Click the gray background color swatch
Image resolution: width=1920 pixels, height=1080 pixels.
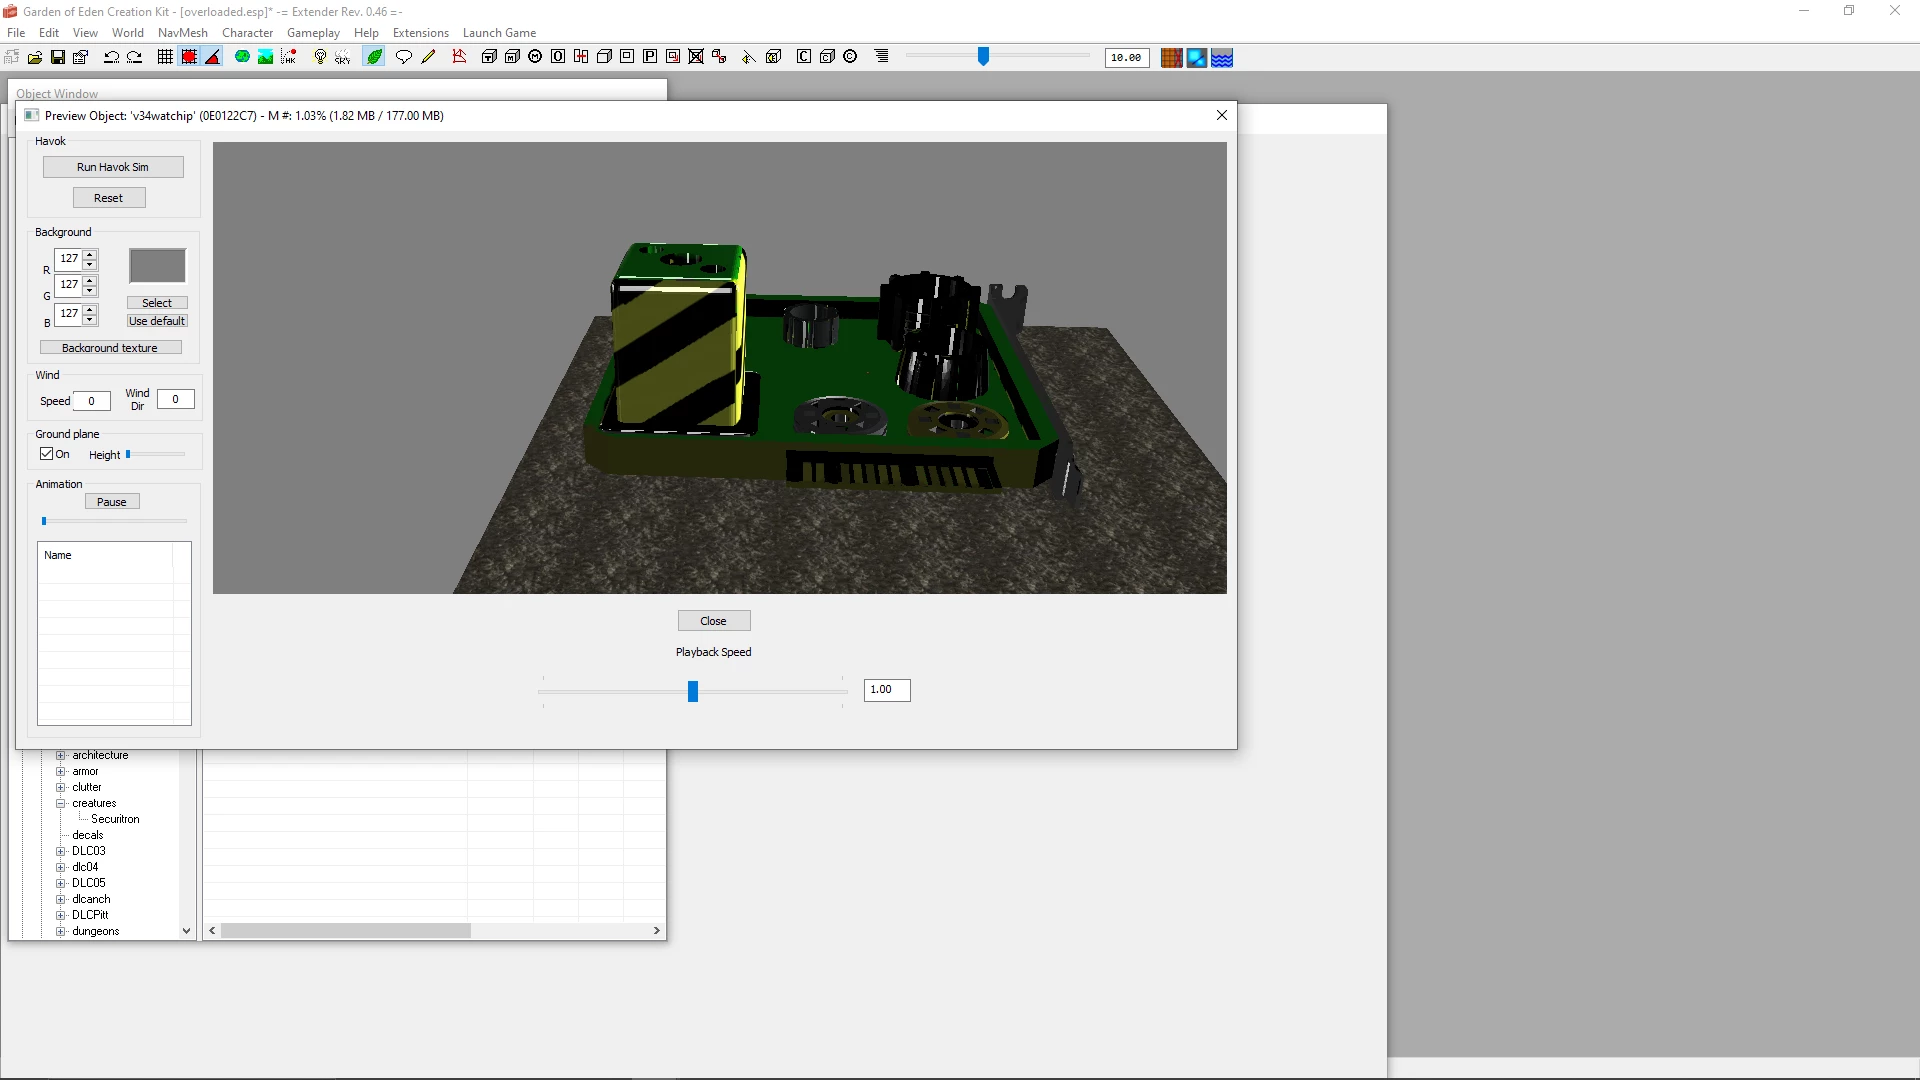click(157, 265)
